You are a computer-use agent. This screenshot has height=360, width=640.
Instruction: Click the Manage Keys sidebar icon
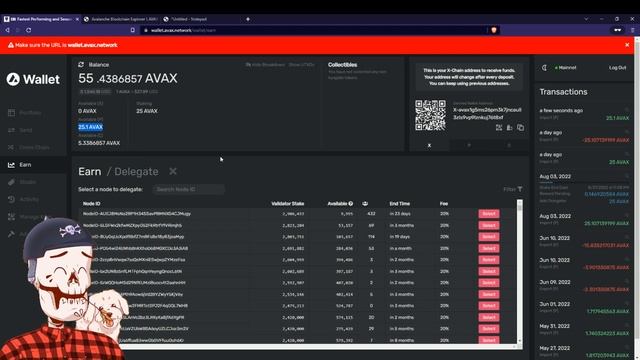tap(11, 217)
